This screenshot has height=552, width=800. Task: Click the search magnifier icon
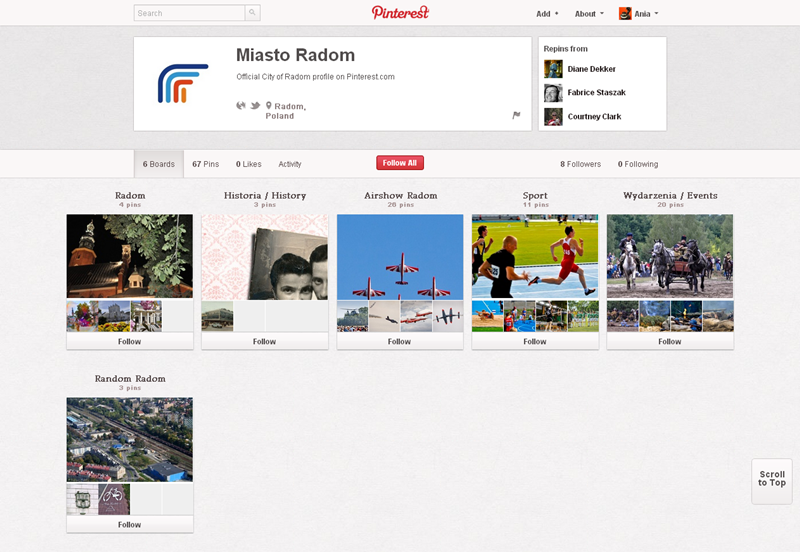pos(253,13)
